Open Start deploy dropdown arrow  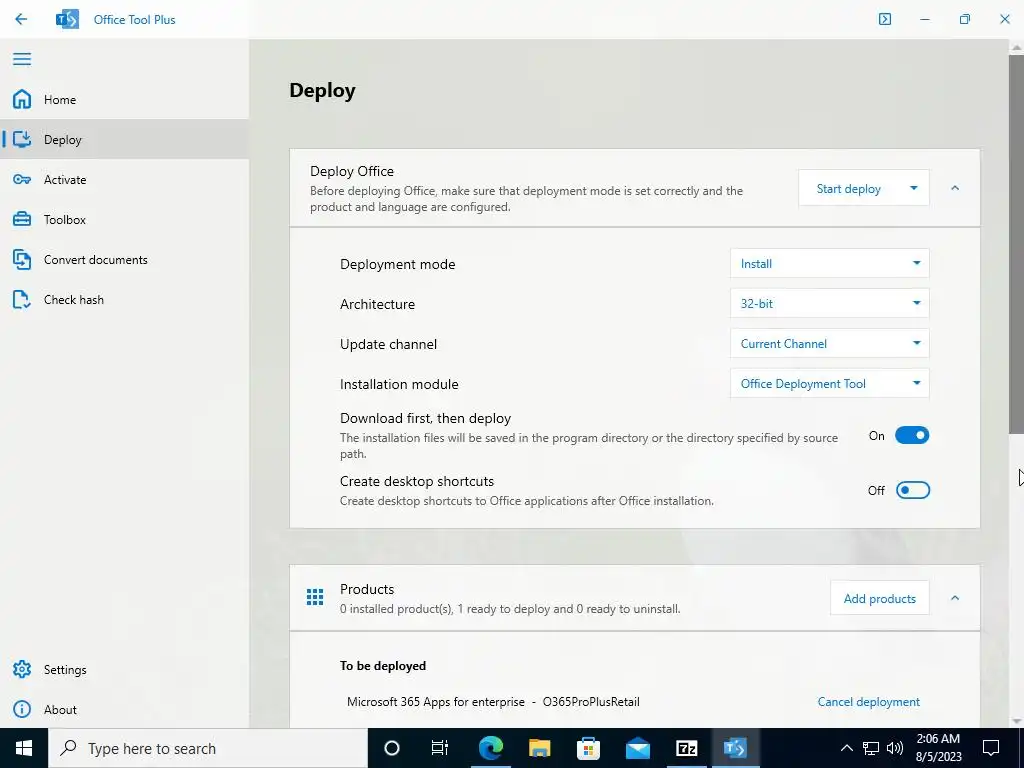click(914, 188)
